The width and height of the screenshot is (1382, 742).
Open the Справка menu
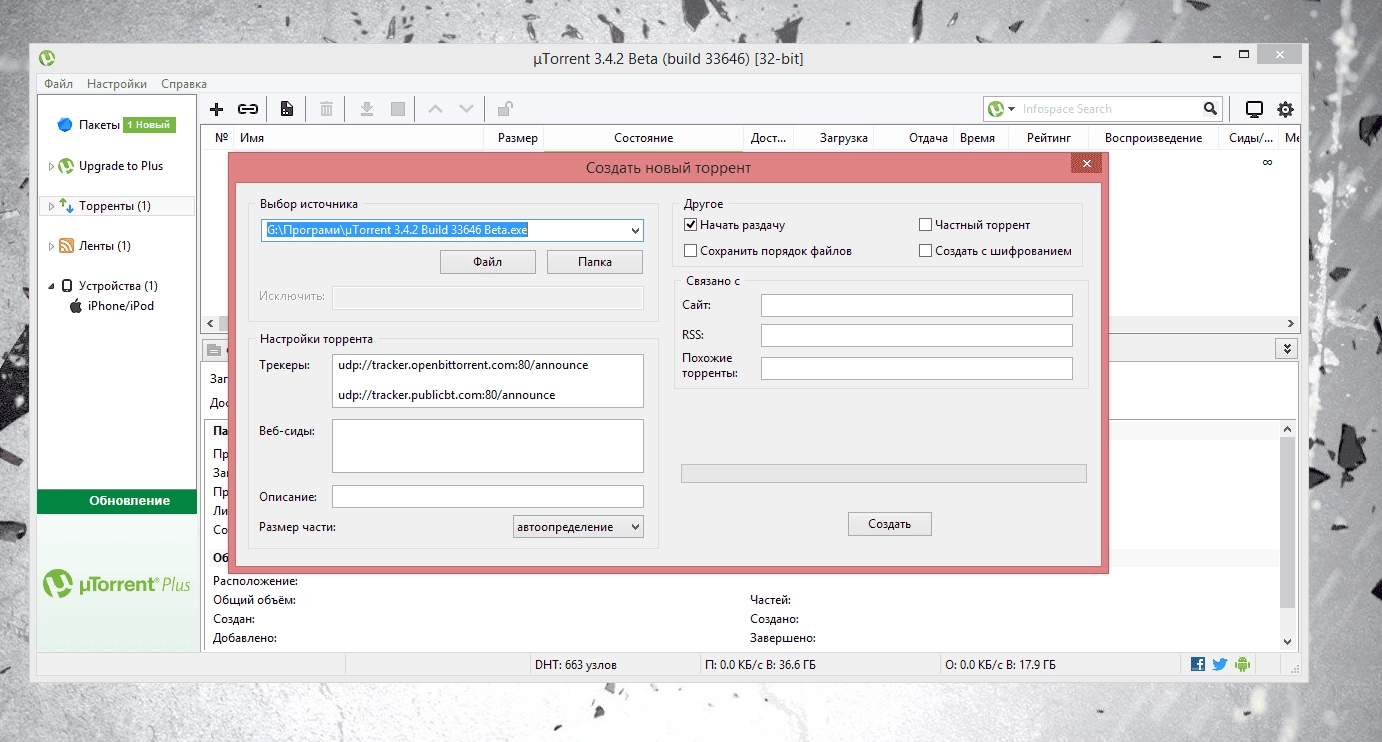coord(183,83)
